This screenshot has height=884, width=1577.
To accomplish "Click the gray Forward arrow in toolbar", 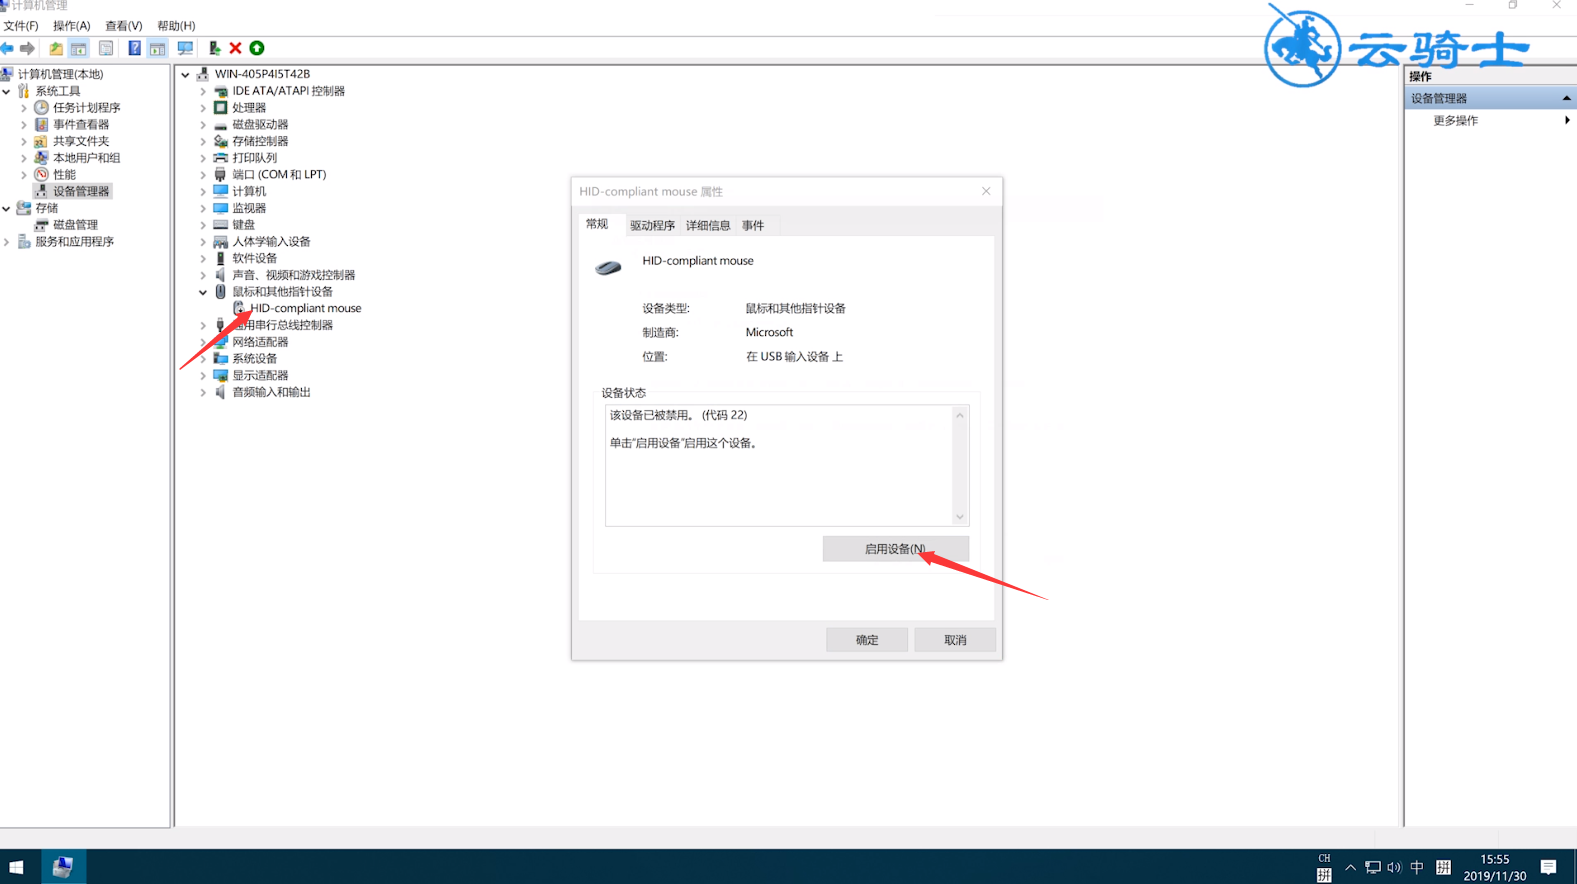I will pos(28,48).
